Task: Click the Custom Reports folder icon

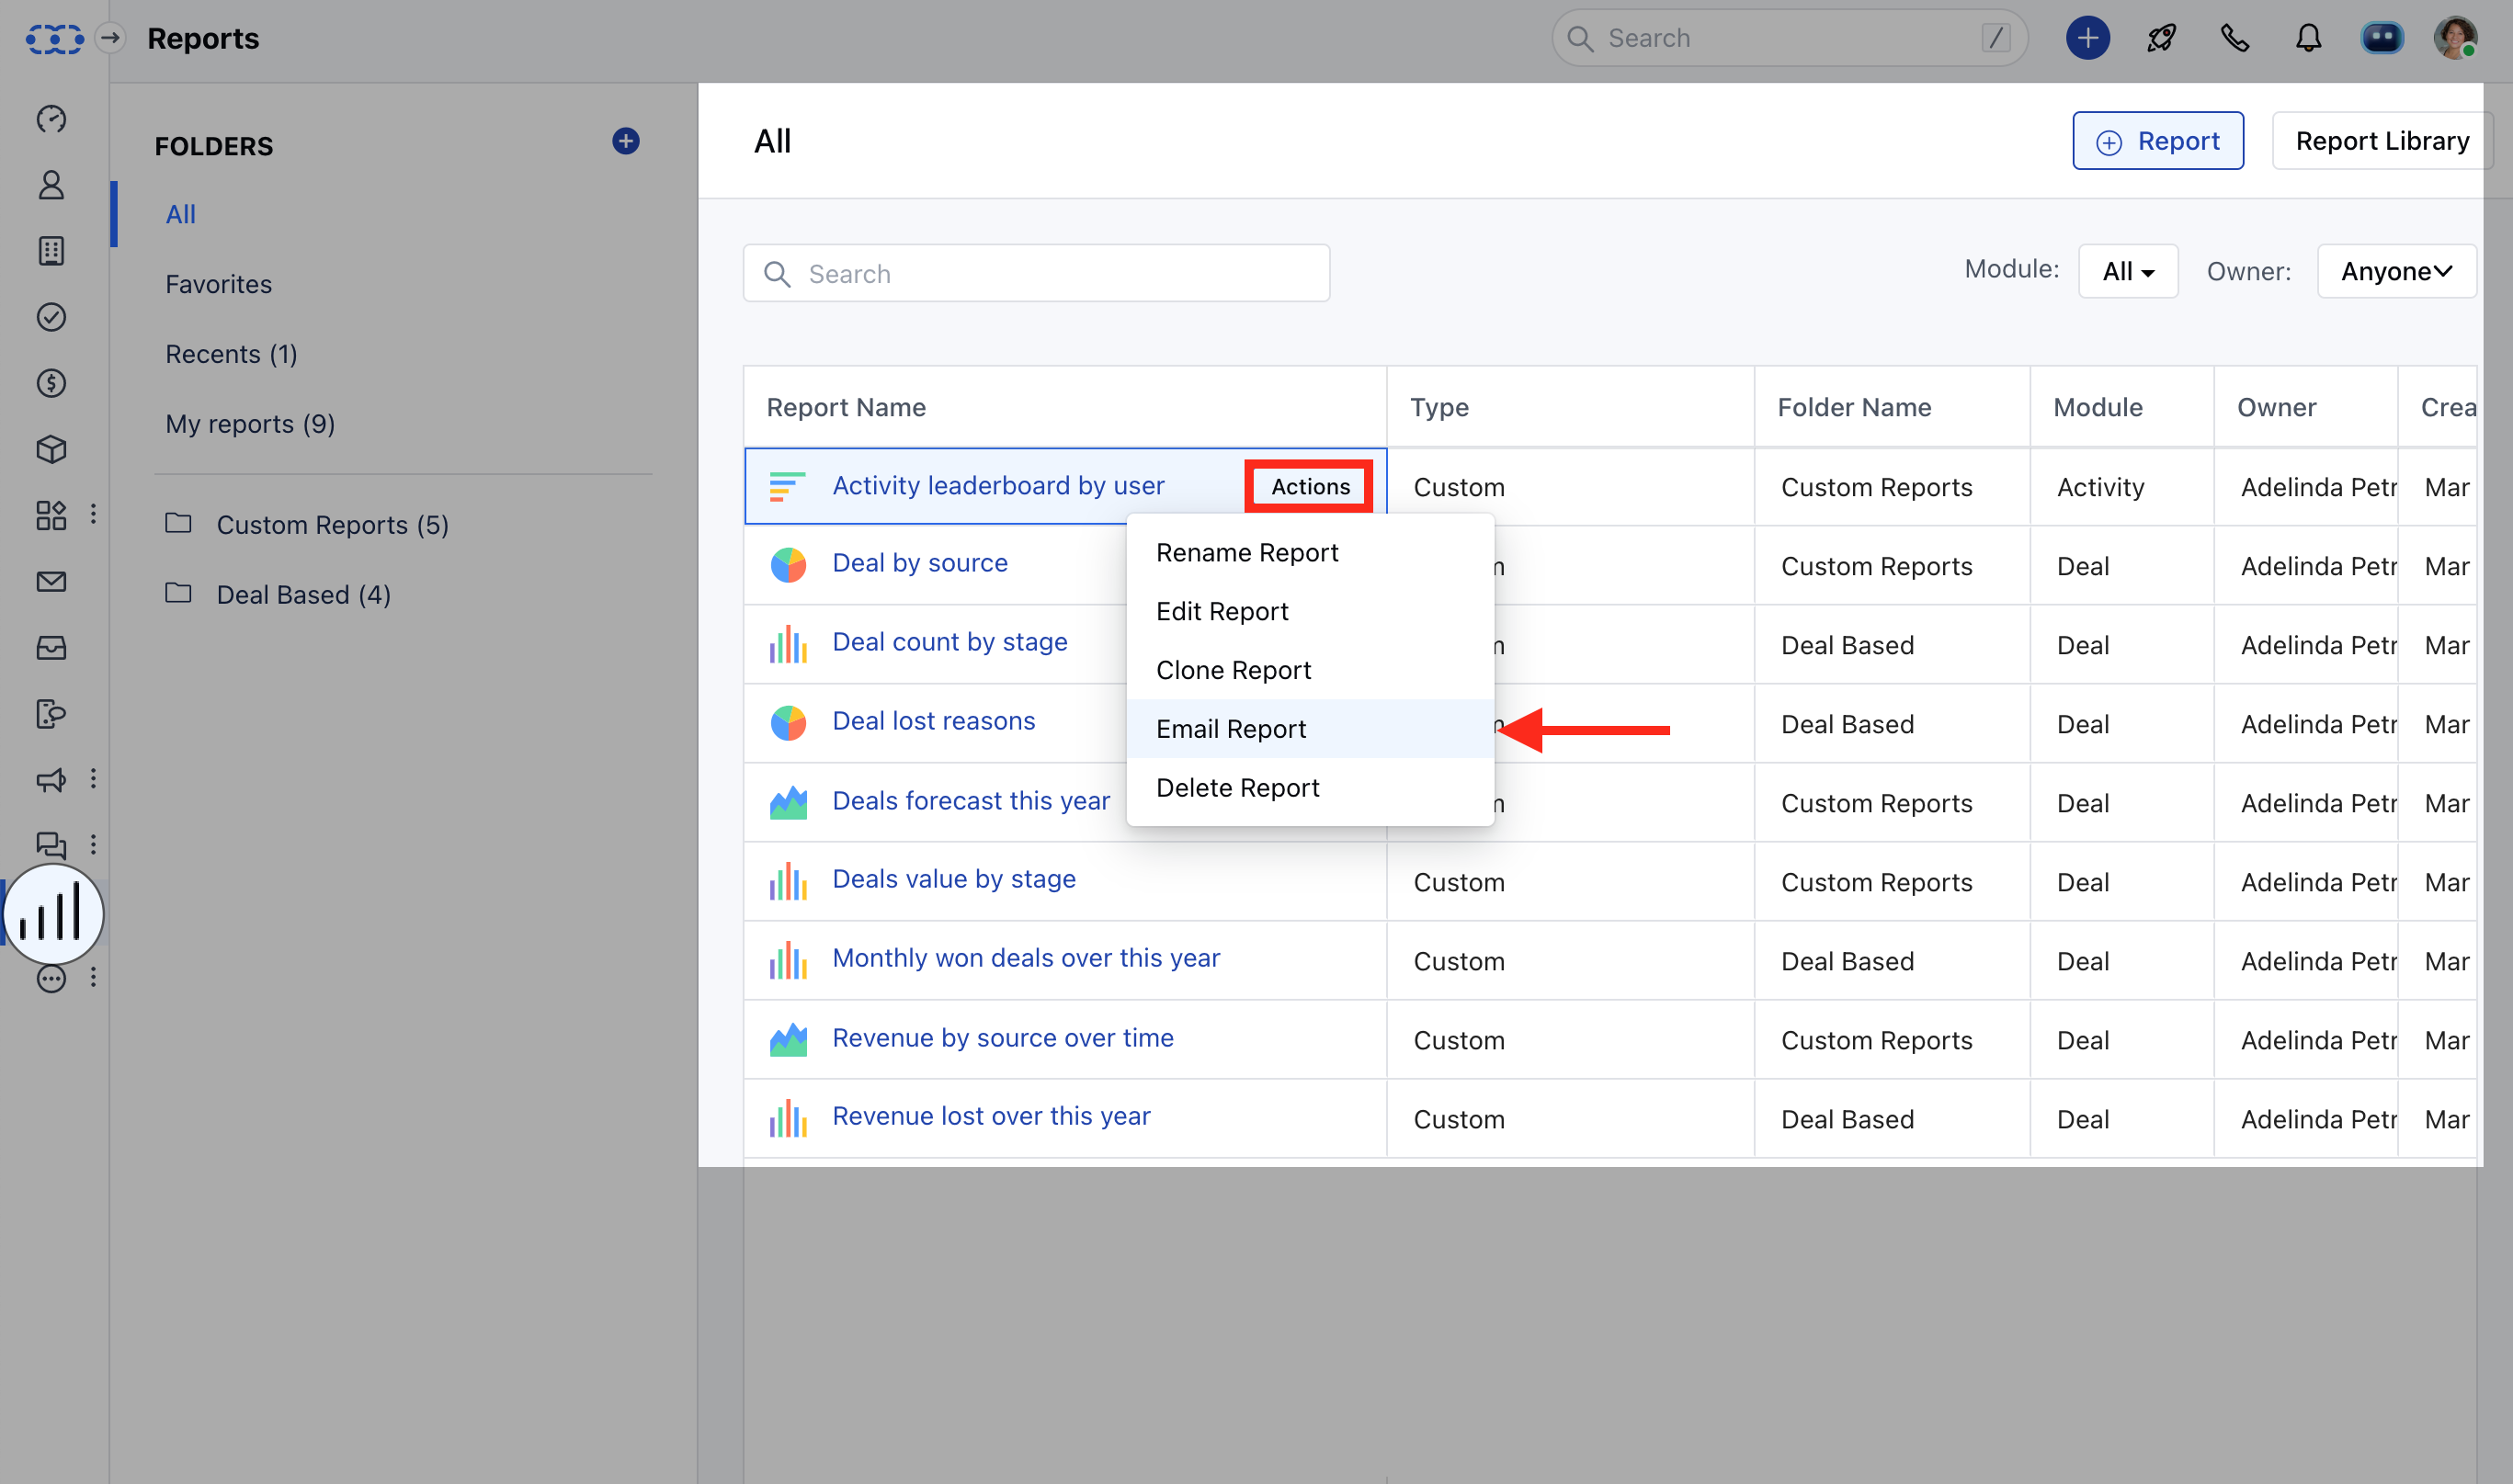Action: pyautogui.click(x=178, y=523)
